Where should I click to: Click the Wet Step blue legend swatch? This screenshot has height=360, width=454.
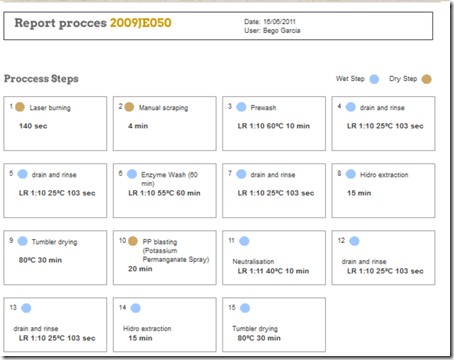click(x=374, y=79)
